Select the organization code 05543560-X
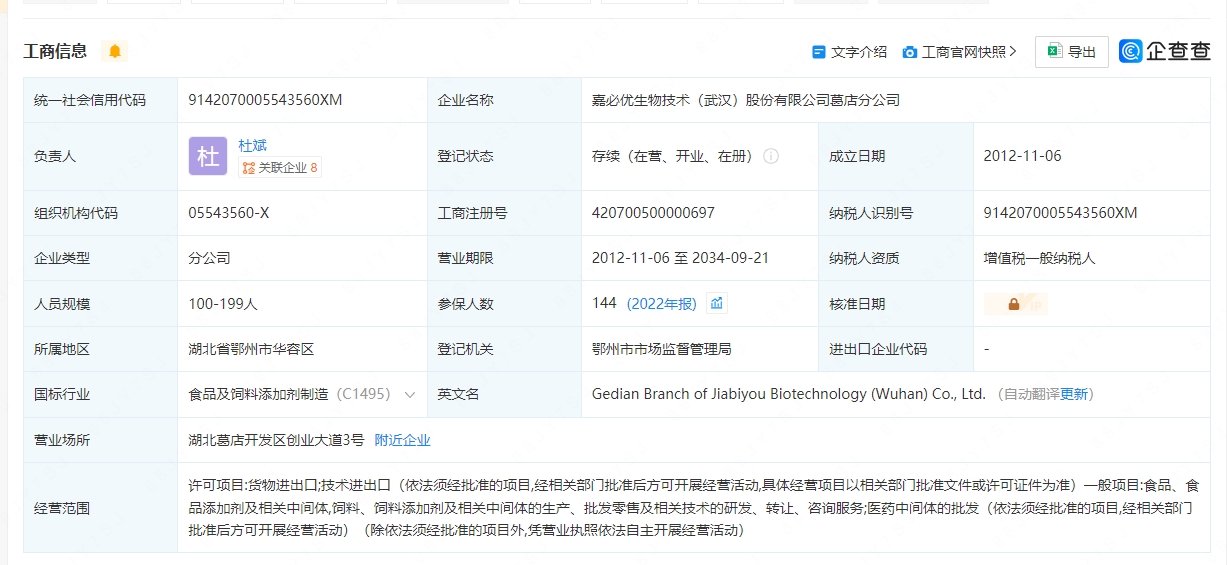Image resolution: width=1227 pixels, height=565 pixels. click(228, 213)
